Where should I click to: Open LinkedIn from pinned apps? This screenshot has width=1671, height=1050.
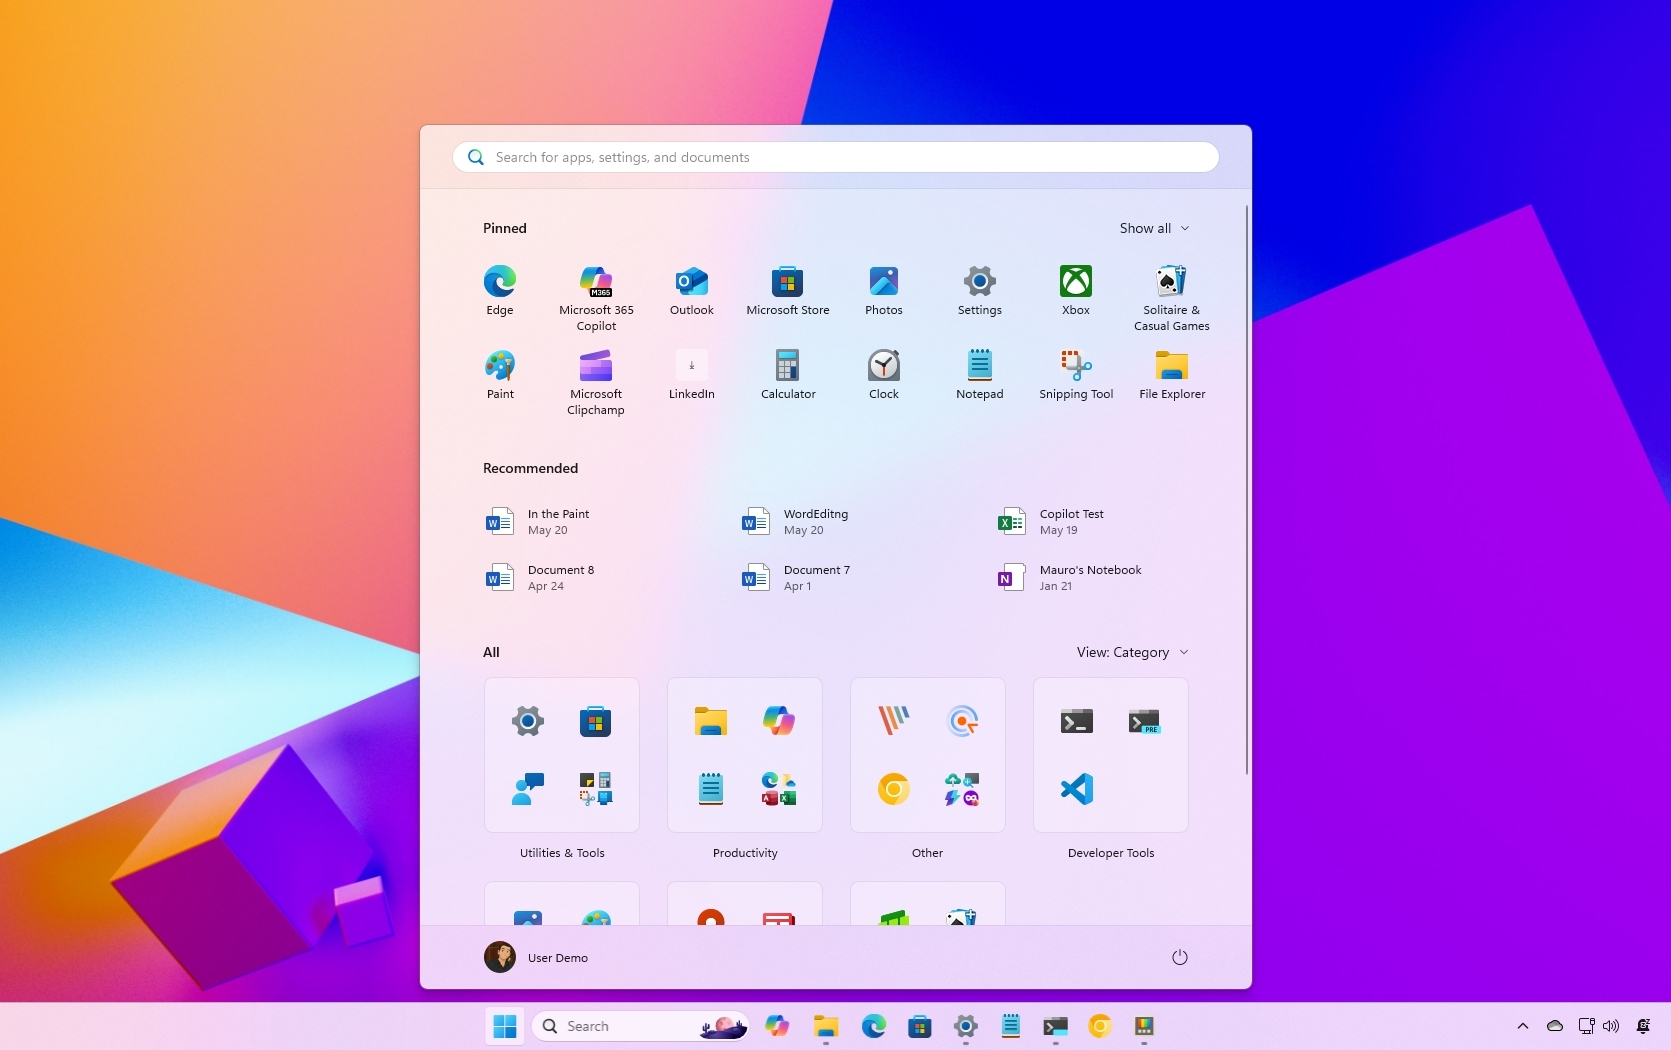pyautogui.click(x=691, y=367)
